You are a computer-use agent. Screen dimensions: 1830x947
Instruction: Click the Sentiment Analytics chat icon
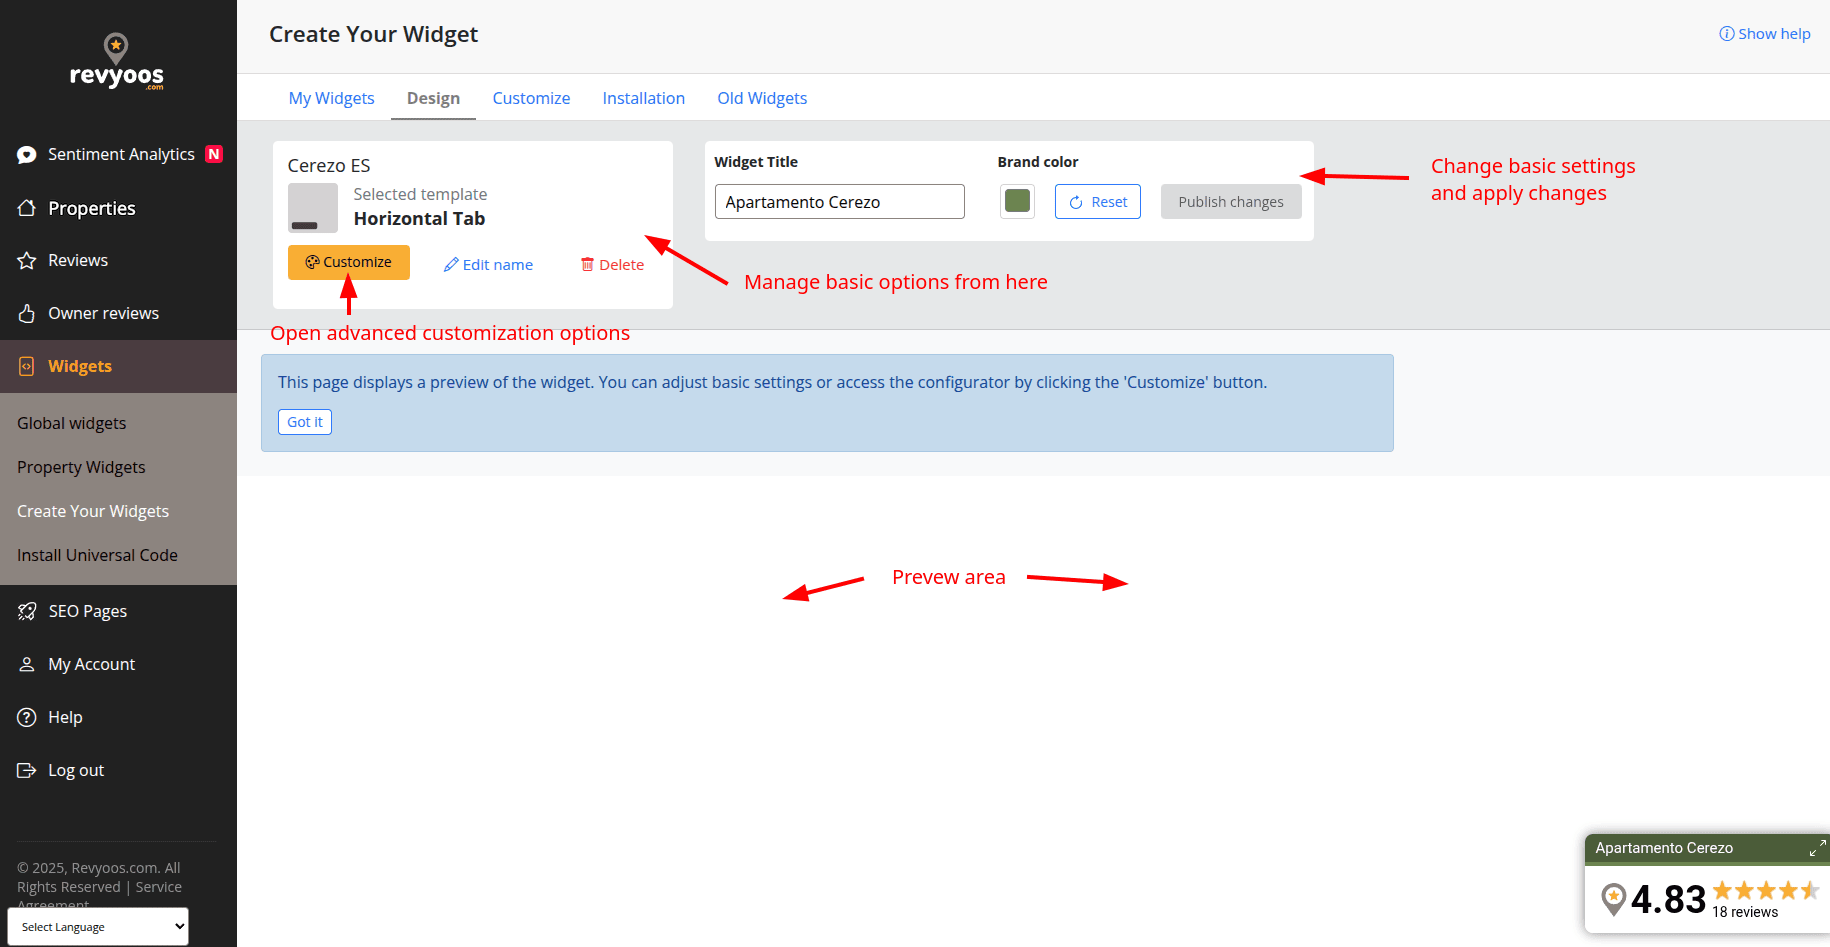tap(27, 155)
